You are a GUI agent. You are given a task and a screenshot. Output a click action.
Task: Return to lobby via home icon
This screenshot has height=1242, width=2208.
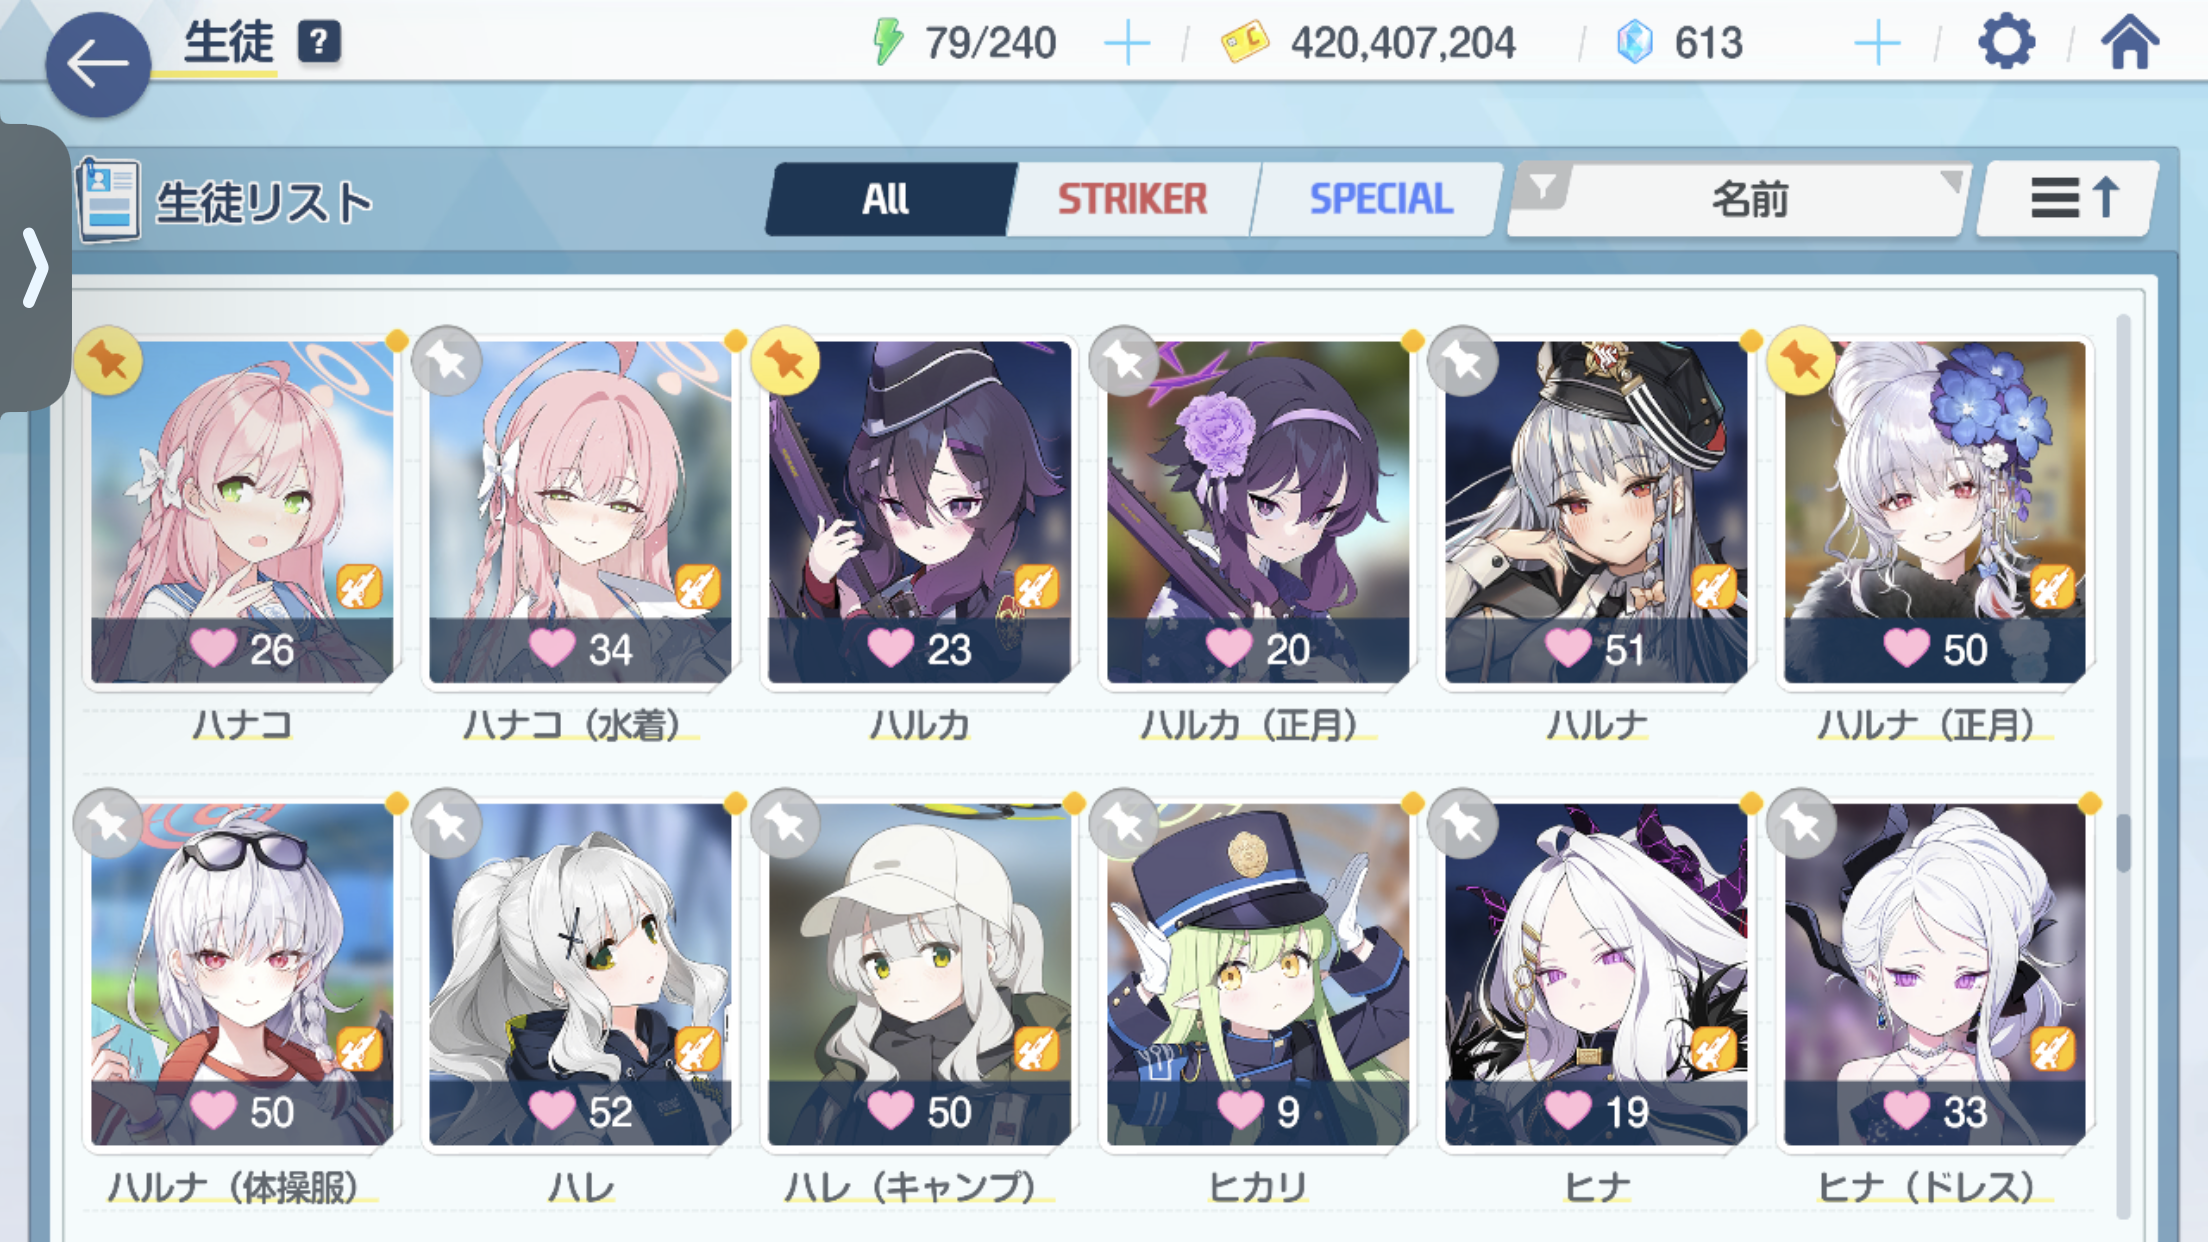[2129, 43]
